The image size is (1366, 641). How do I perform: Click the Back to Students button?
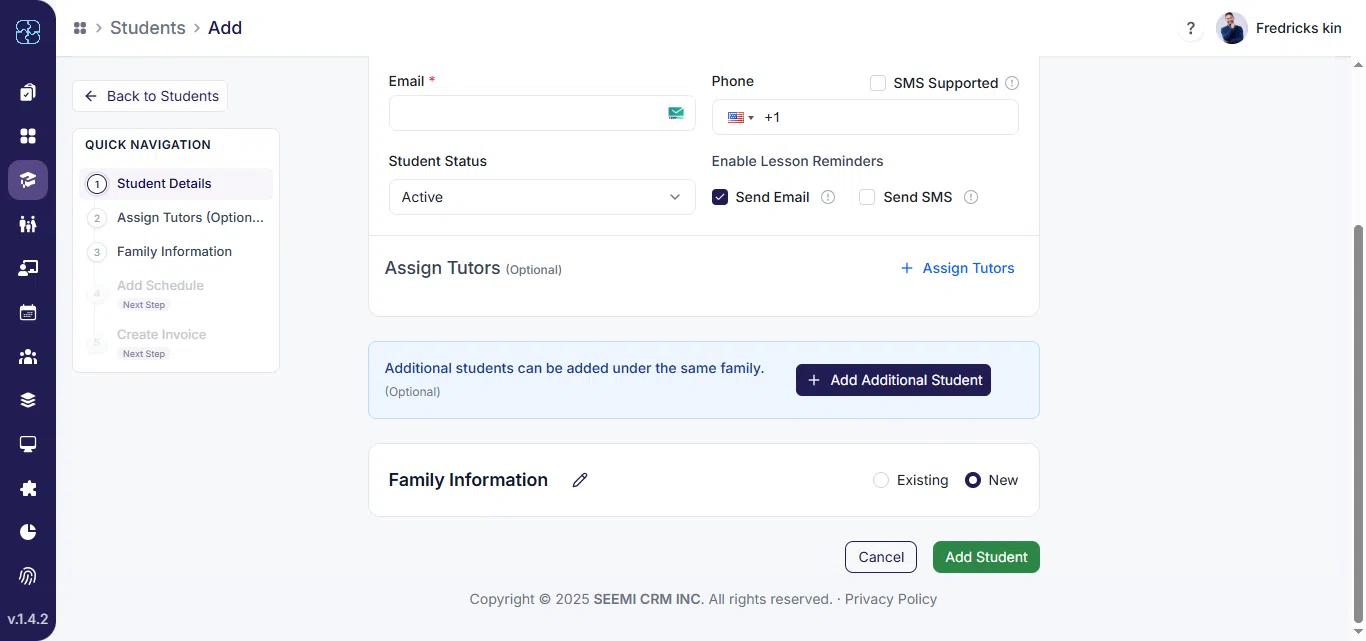pyautogui.click(x=150, y=96)
